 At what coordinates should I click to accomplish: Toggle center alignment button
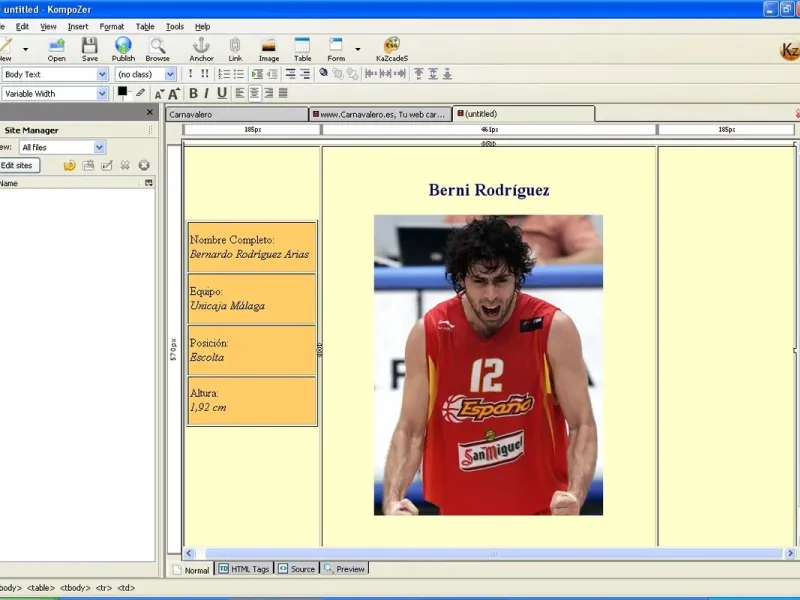pos(254,93)
